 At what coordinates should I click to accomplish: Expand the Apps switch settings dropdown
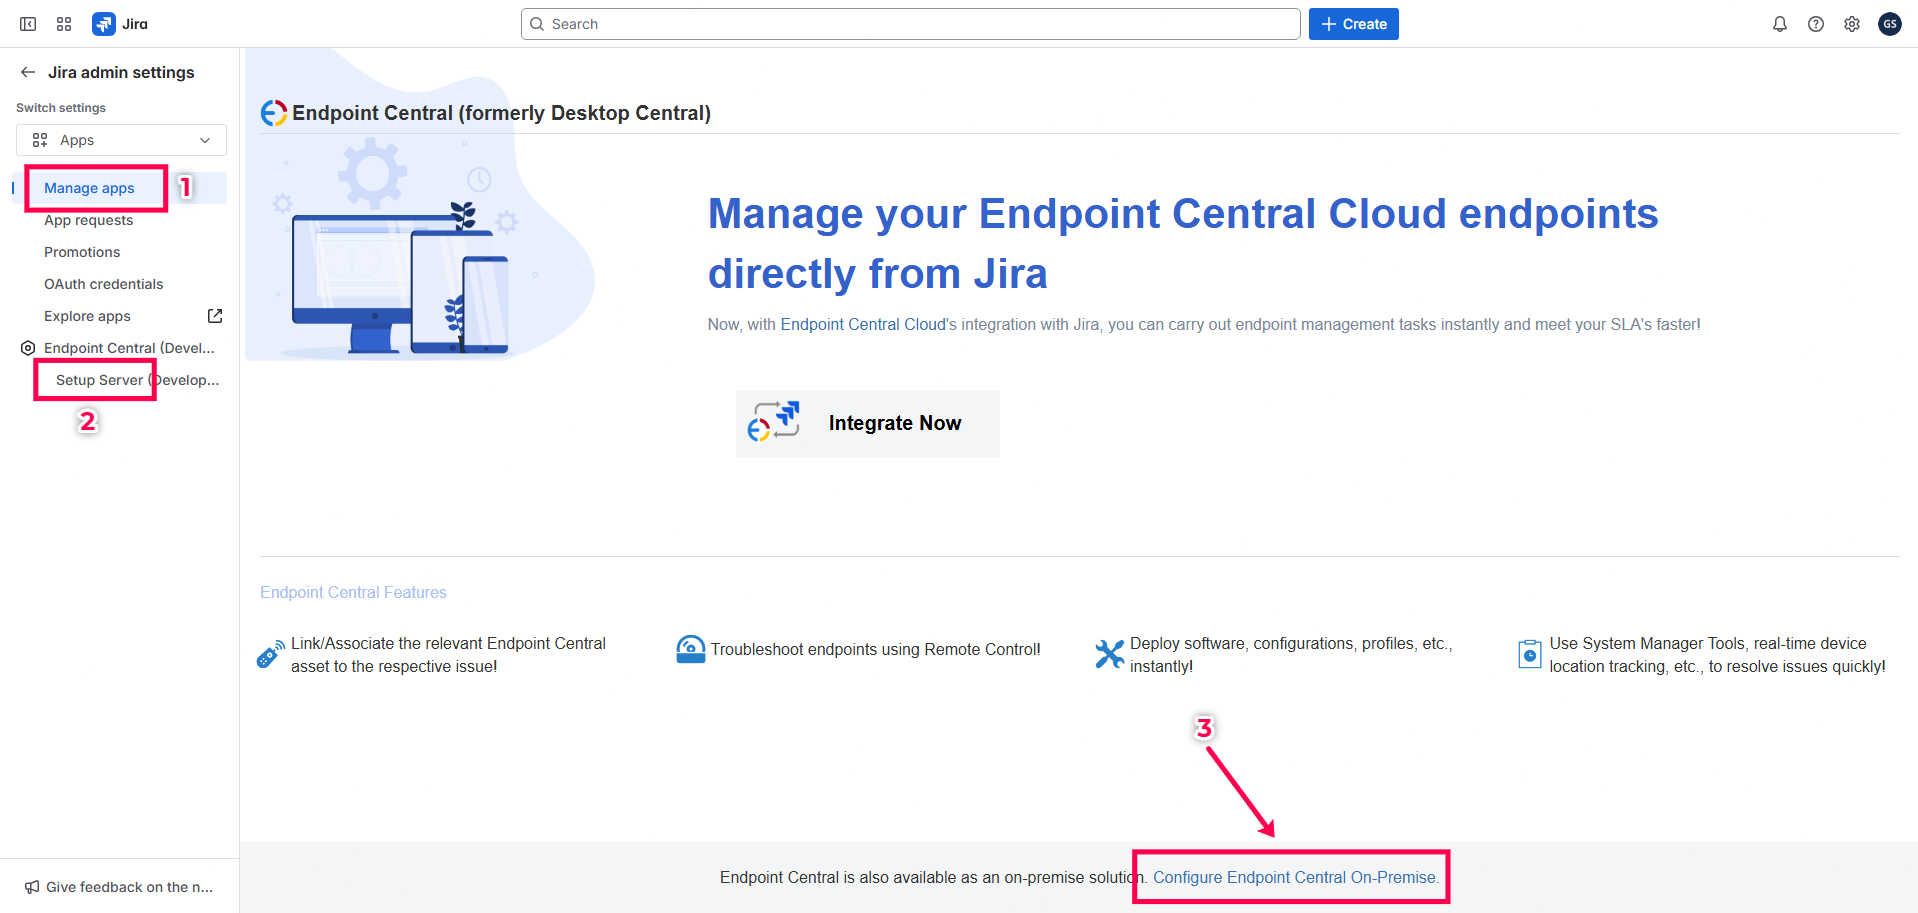tap(121, 140)
